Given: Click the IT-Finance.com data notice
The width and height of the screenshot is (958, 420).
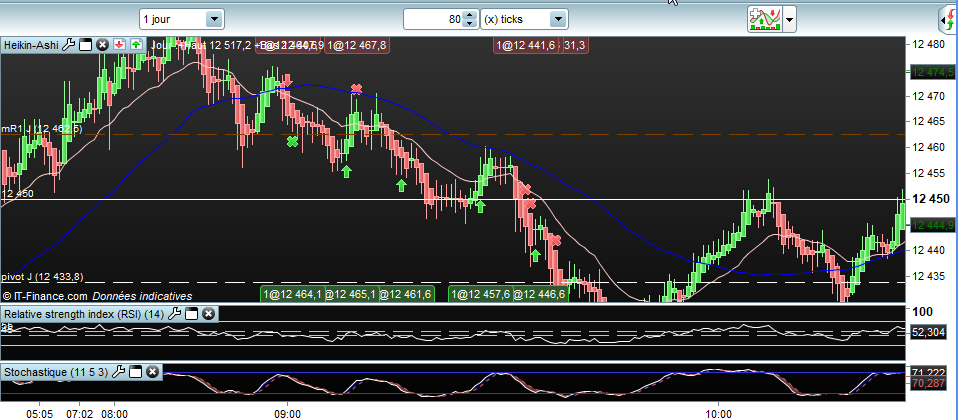Looking at the screenshot, I should click(x=98, y=296).
